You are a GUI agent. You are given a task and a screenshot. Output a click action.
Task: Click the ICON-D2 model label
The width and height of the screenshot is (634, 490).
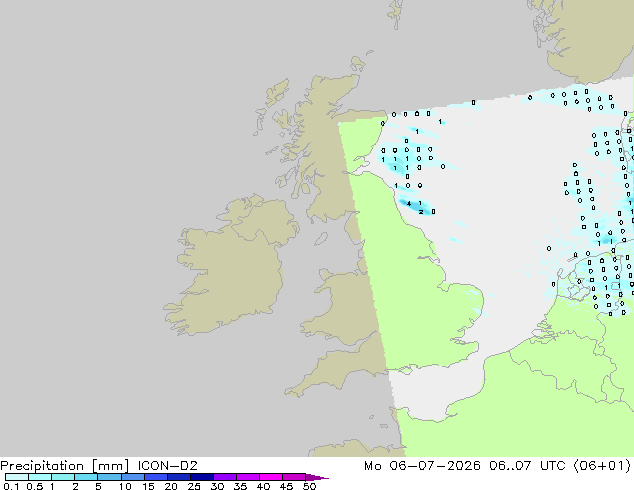point(167,466)
